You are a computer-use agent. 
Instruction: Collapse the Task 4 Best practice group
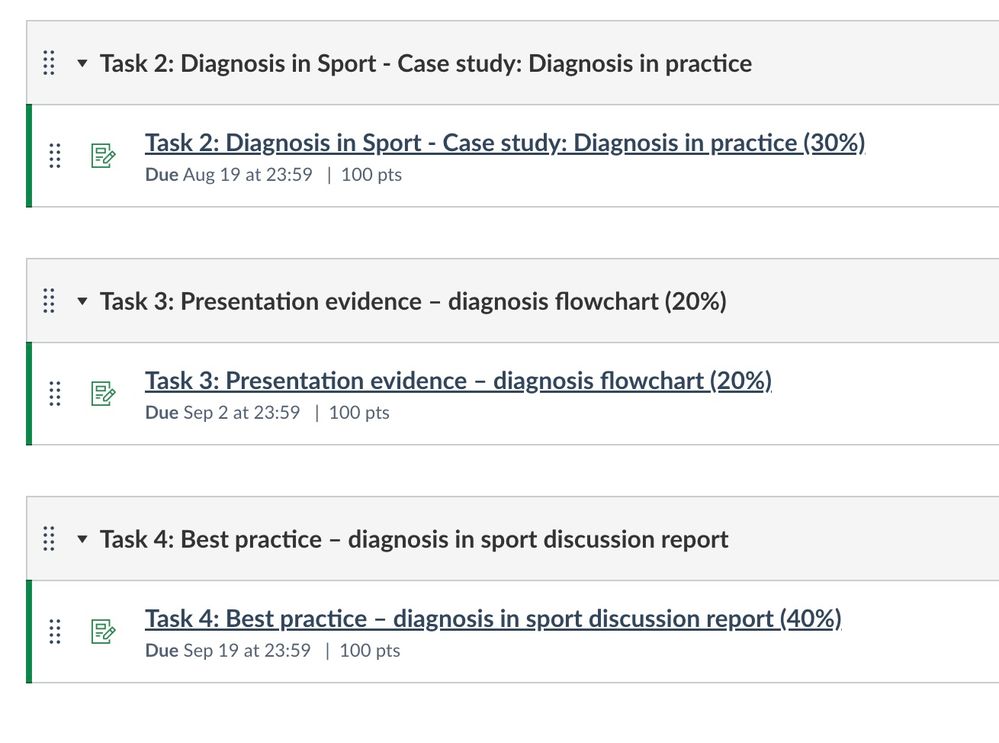pyautogui.click(x=82, y=539)
